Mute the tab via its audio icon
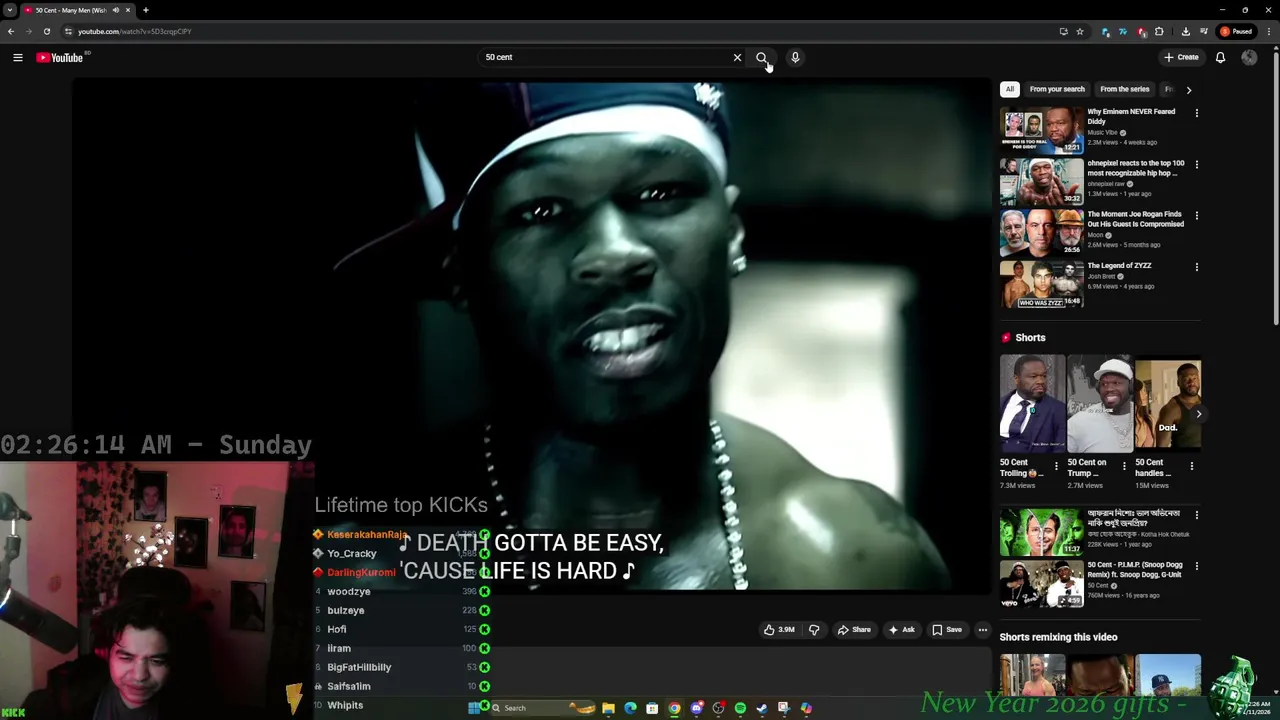Viewport: 1280px width, 720px height. tap(116, 10)
